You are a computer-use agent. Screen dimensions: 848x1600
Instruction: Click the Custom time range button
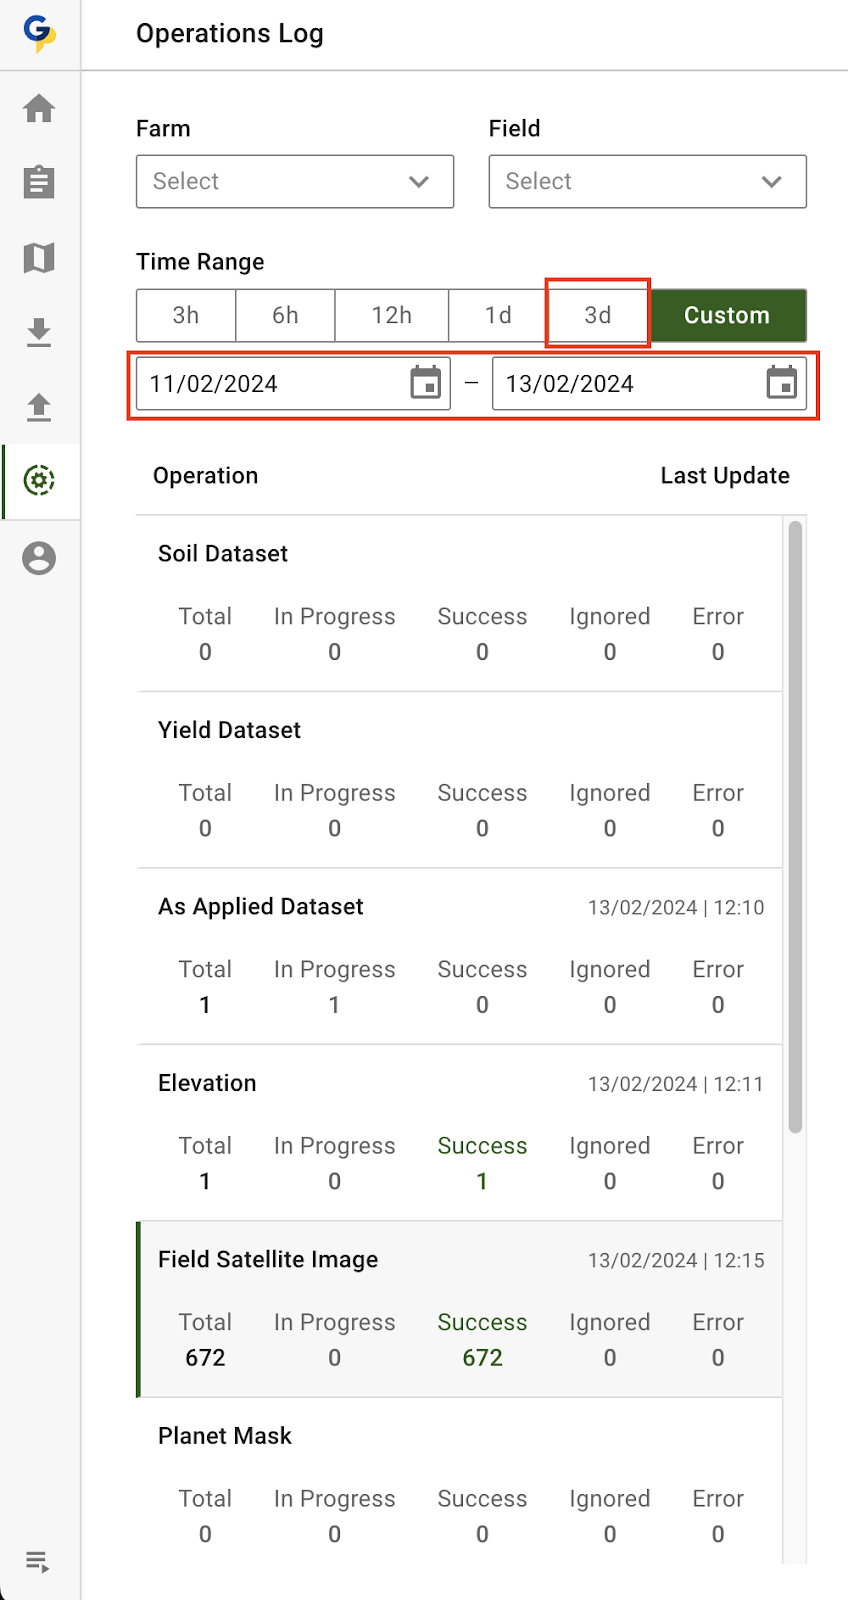727,316
